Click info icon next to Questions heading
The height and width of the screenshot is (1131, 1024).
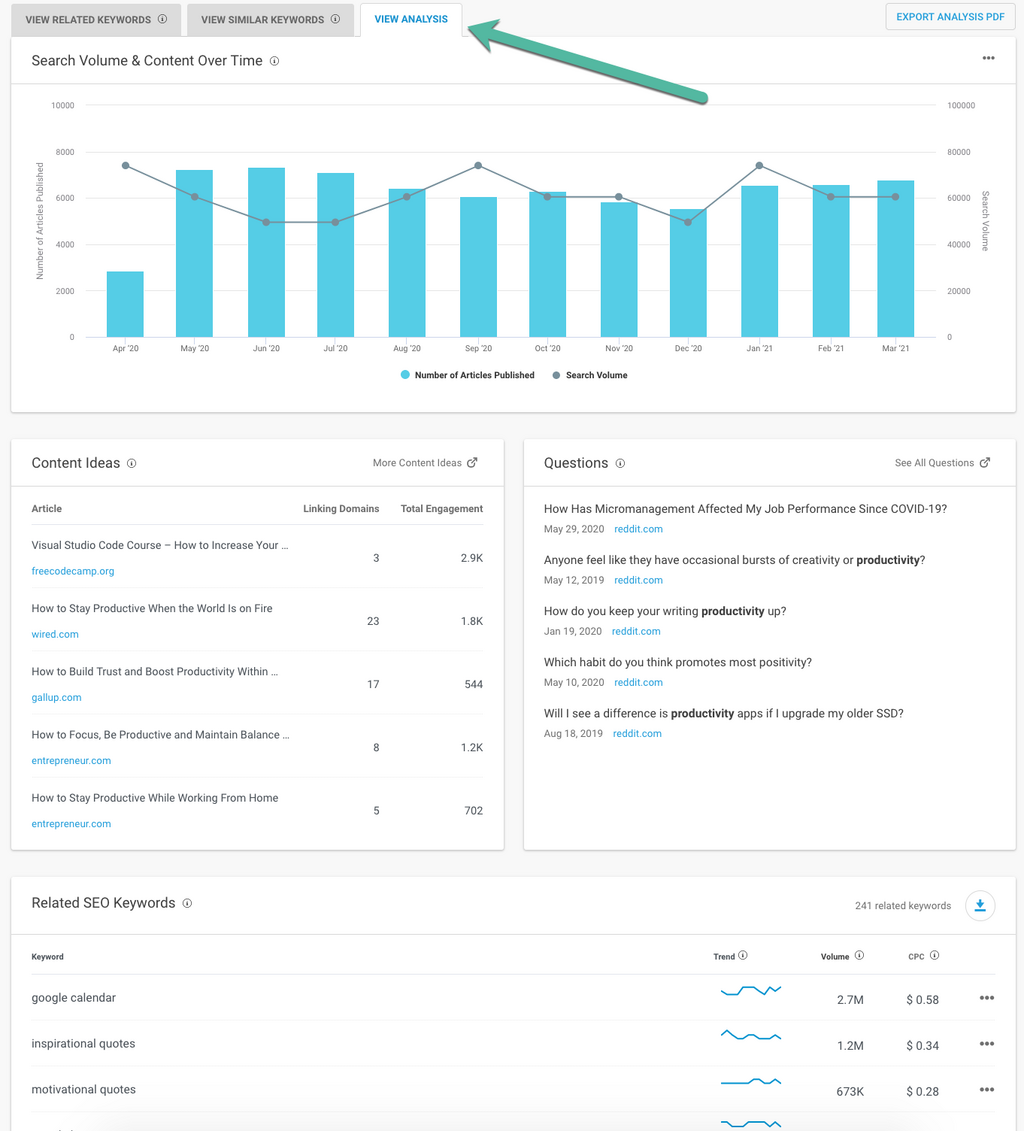coord(620,464)
